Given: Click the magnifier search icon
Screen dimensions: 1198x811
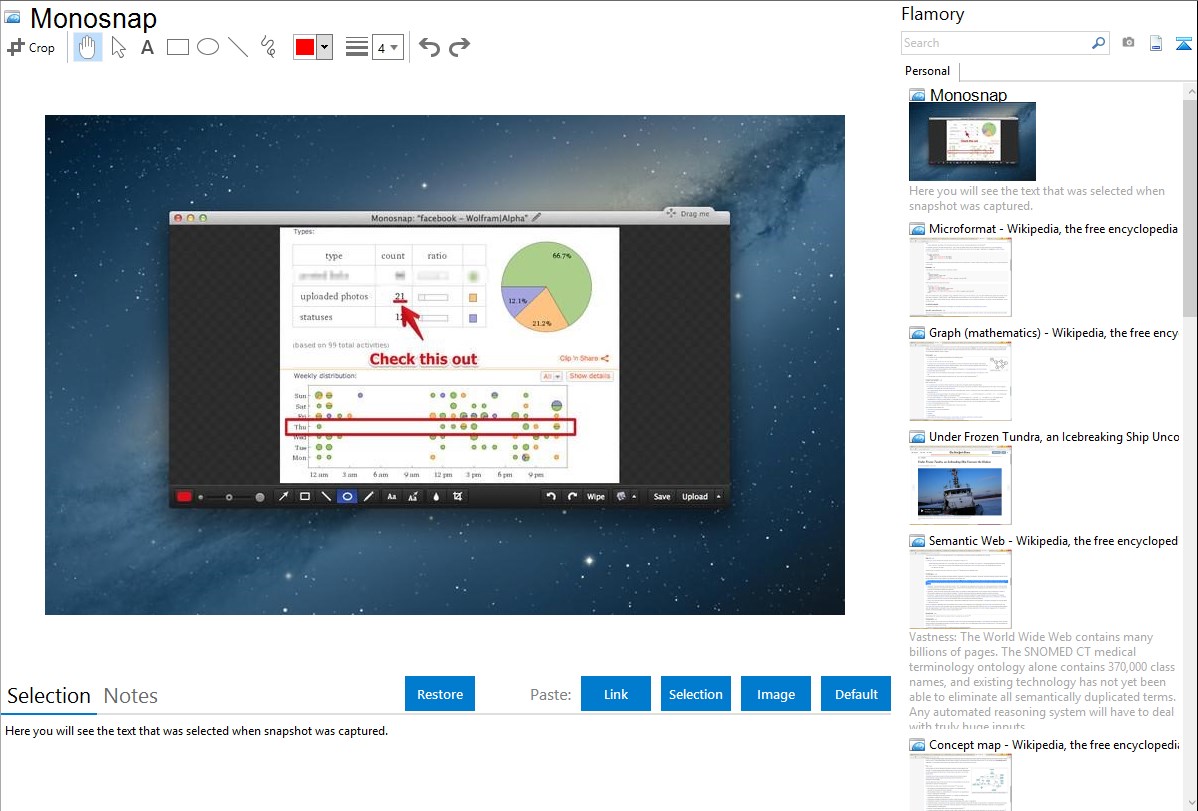Looking at the screenshot, I should click(x=1099, y=43).
